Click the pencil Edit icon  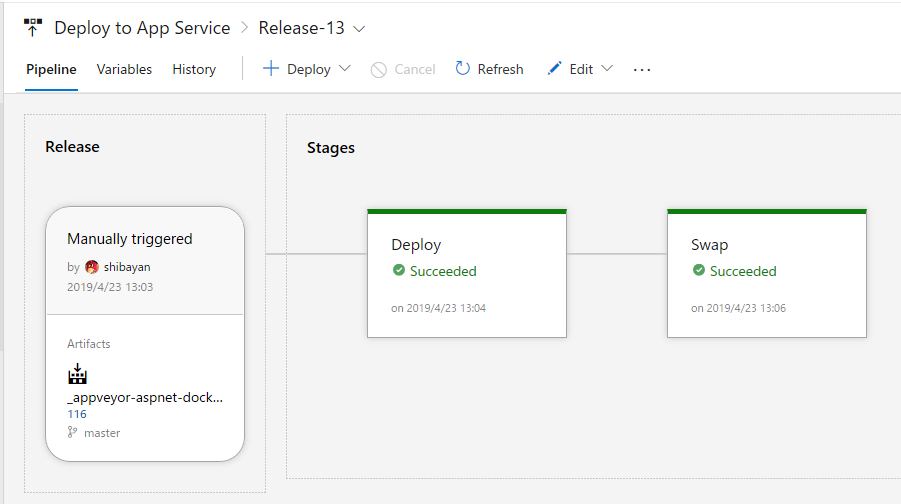pos(554,69)
